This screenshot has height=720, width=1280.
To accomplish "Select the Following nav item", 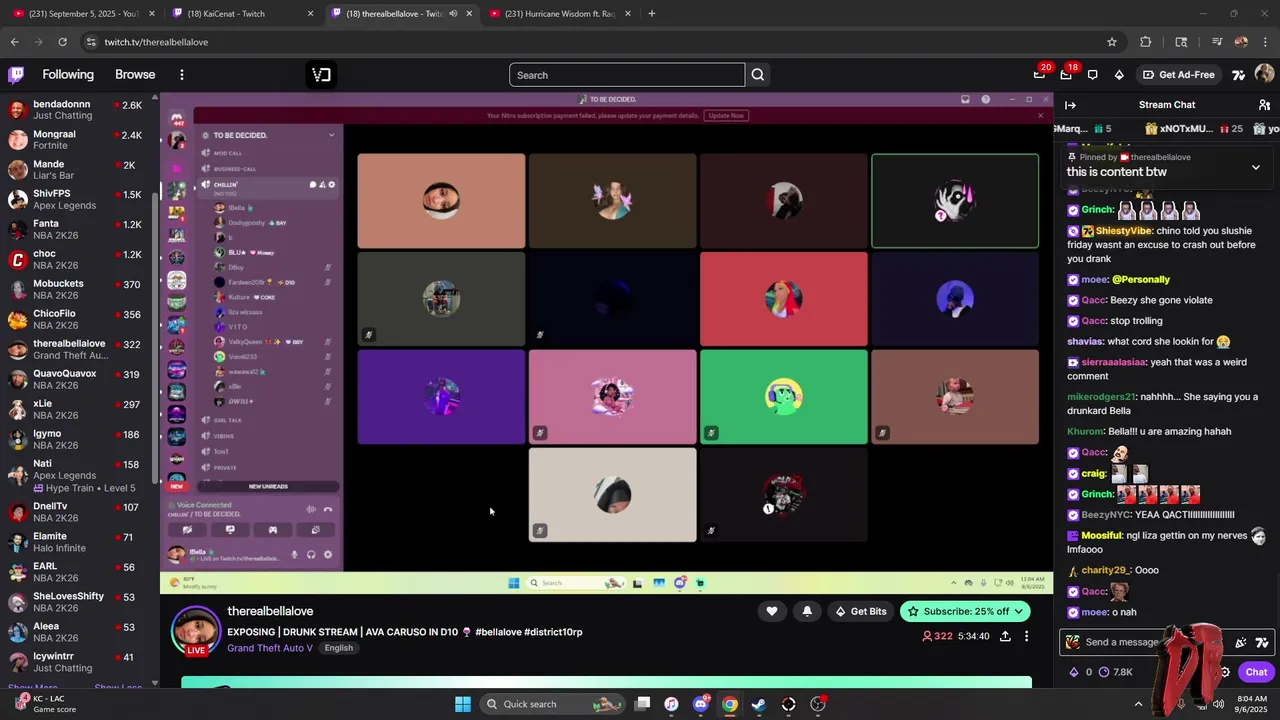I will pyautogui.click(x=68, y=75).
